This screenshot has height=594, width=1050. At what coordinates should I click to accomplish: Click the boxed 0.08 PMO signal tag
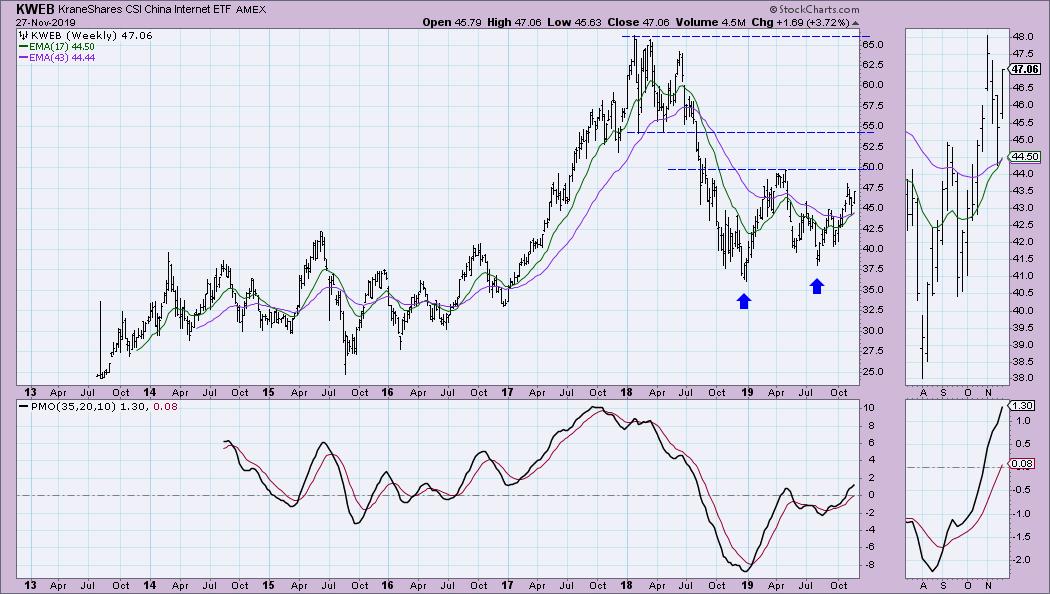1022,463
